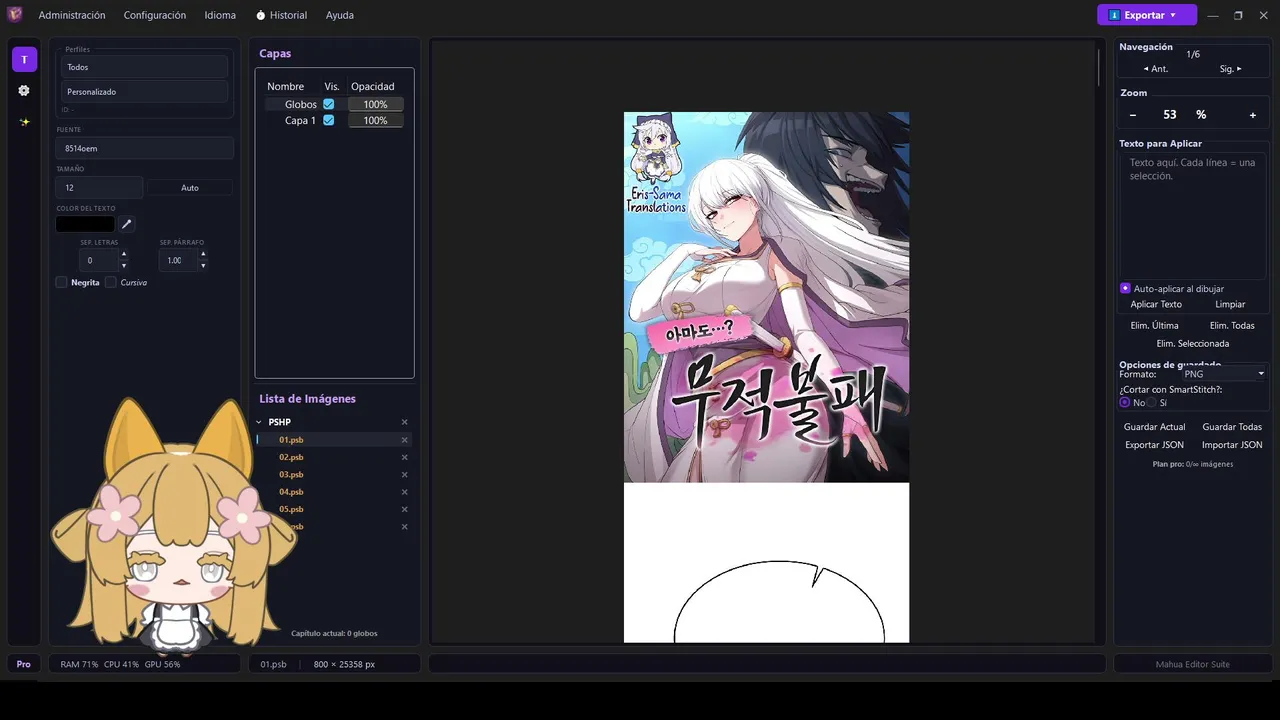Zoom in with the plus button

pyautogui.click(x=1253, y=115)
